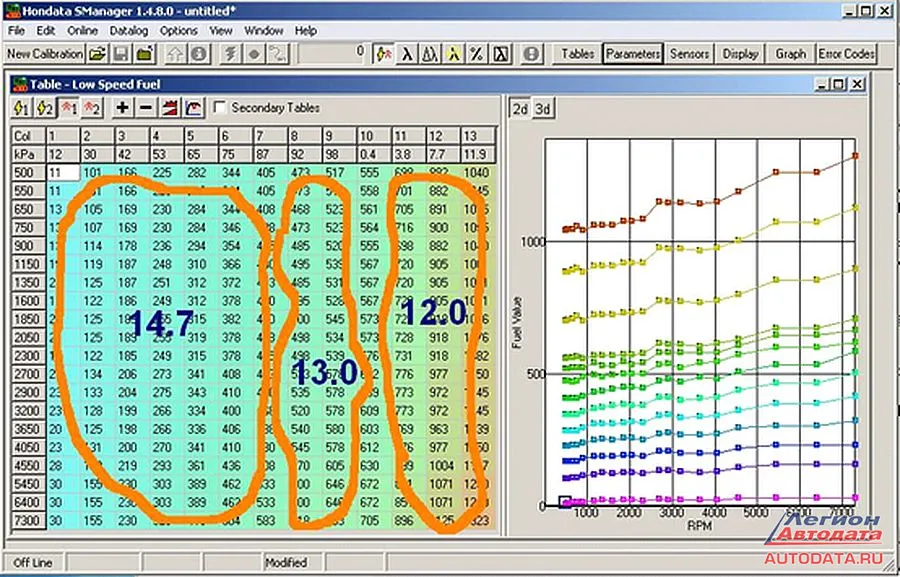Click the lambda-with-triangle icon
Viewport: 900px width, 577px height.
click(x=429, y=54)
